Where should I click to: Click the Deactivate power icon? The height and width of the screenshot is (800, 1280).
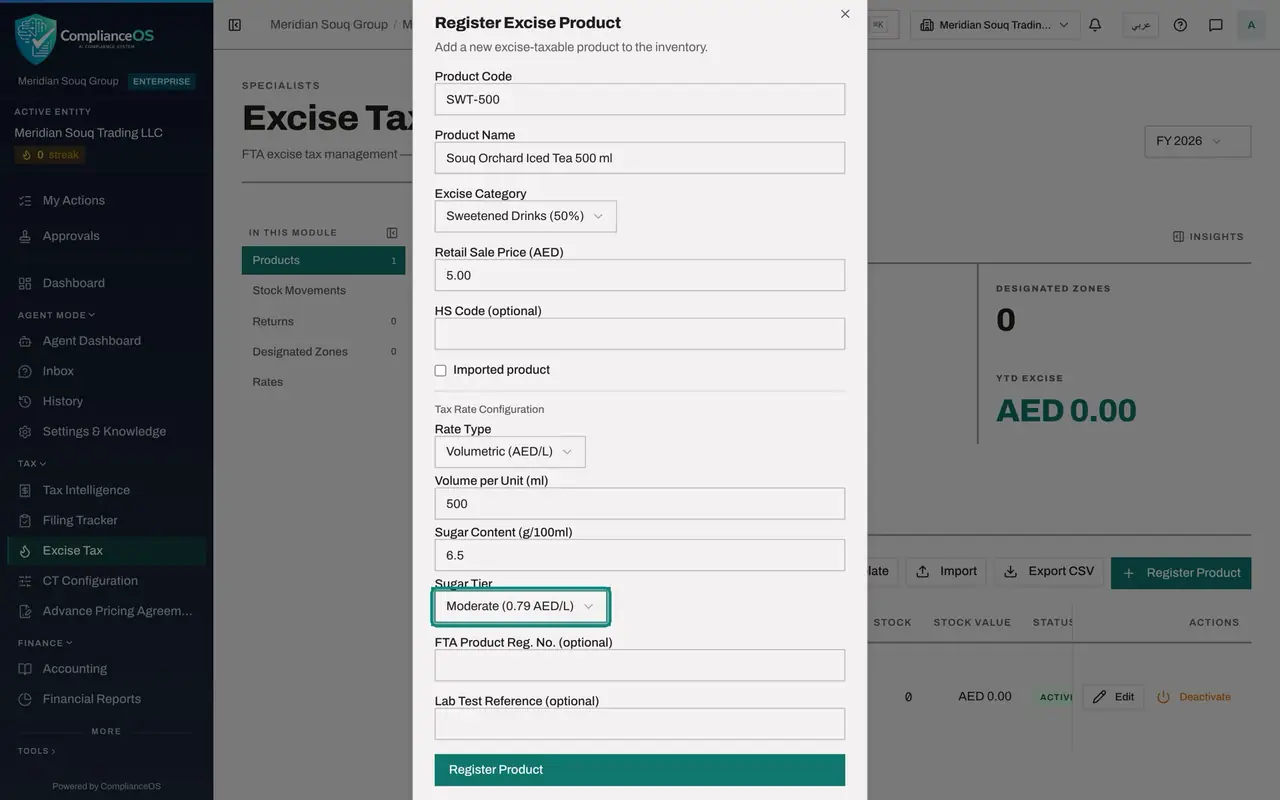coord(1163,697)
